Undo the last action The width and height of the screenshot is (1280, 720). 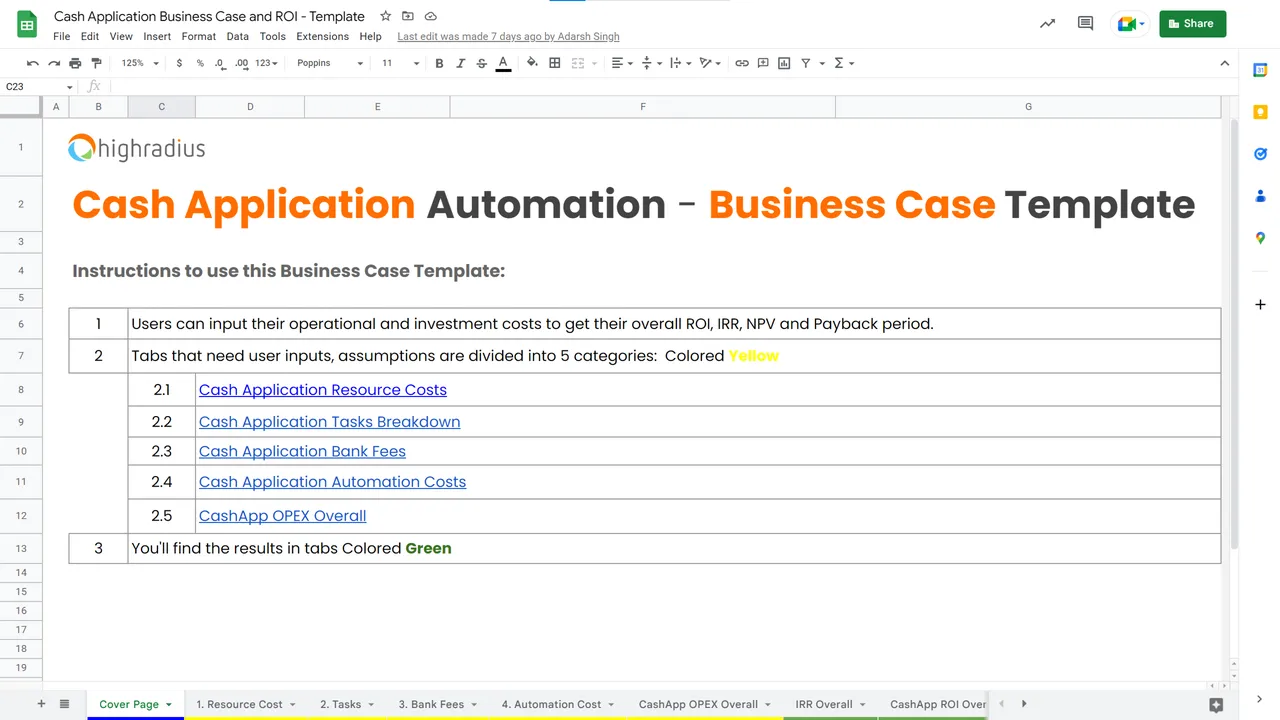coord(33,63)
